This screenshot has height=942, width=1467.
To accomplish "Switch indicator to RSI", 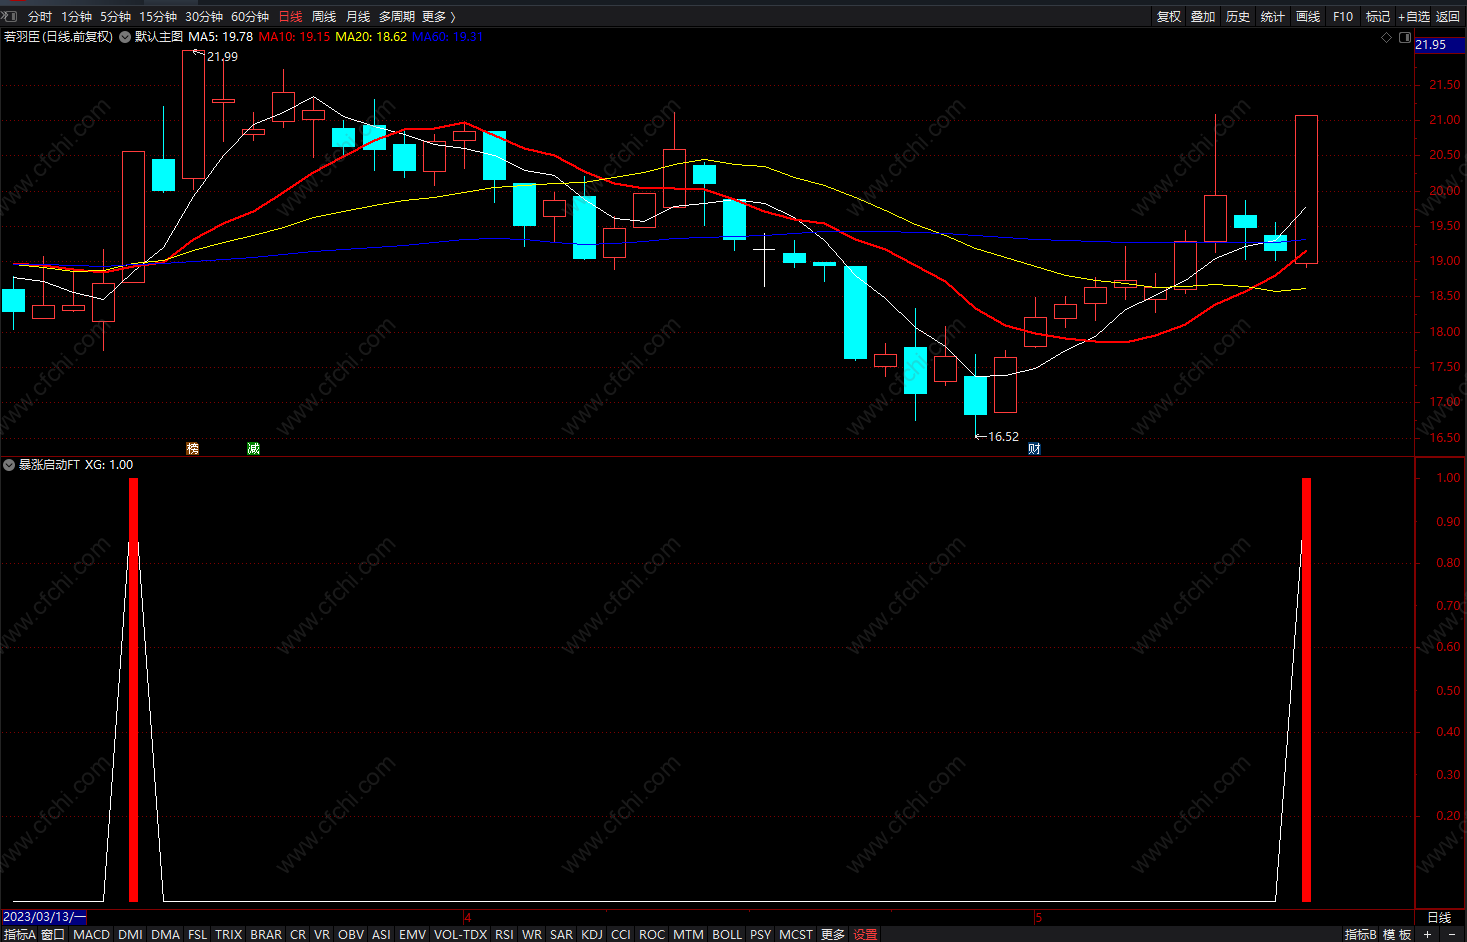I will point(504,935).
